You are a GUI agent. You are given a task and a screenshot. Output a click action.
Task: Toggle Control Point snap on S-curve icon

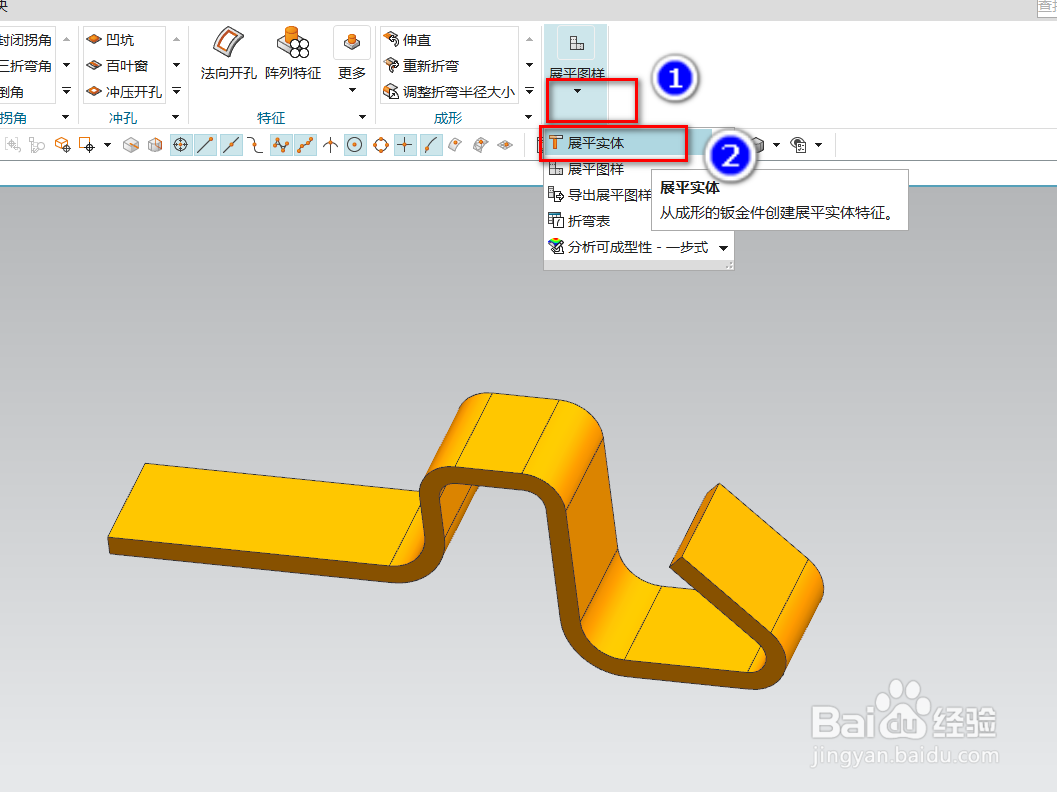(x=255, y=145)
